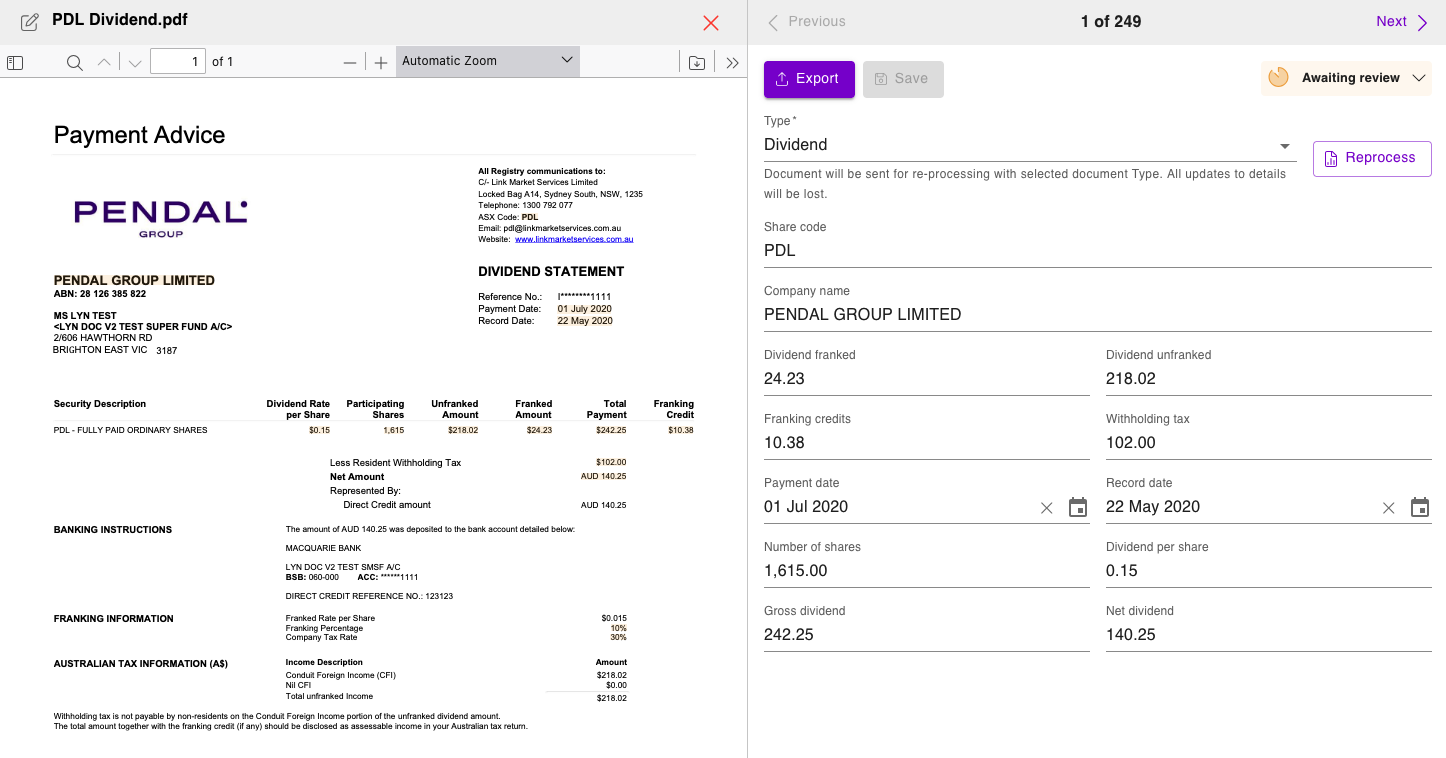The height and width of the screenshot is (758, 1446).
Task: Zoom in with the plus icon
Action: tap(381, 62)
